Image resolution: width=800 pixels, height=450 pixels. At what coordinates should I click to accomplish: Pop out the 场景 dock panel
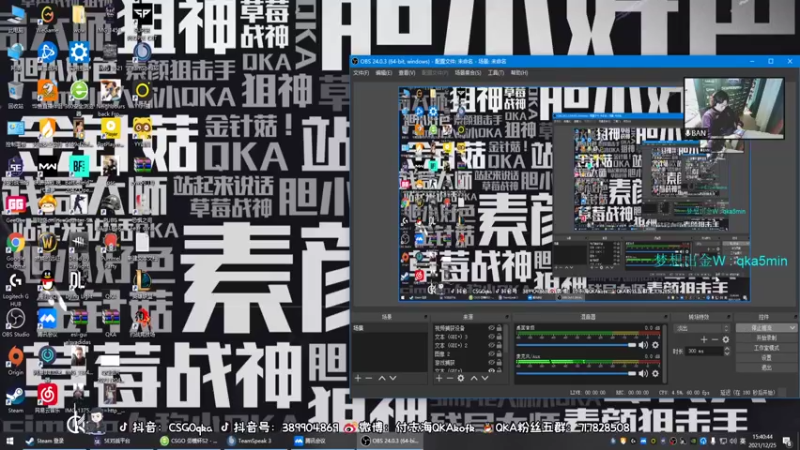click(425, 317)
